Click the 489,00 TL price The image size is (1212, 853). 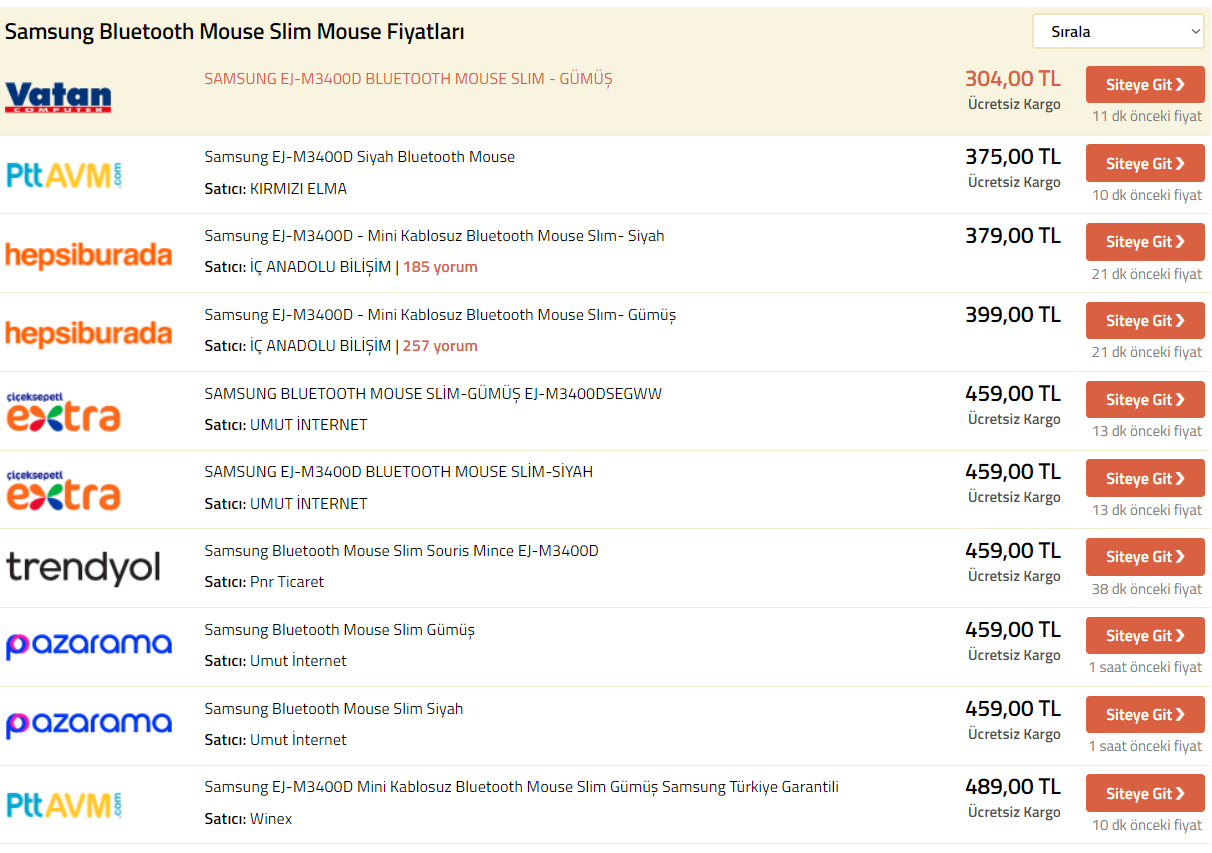[1013, 787]
